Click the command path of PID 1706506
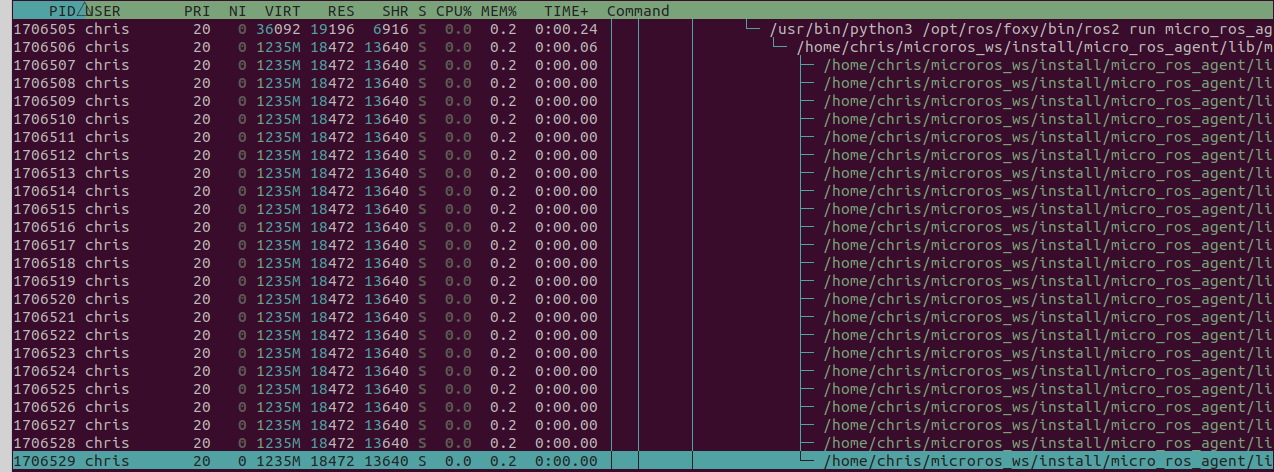 pyautogui.click(x=1035, y=47)
